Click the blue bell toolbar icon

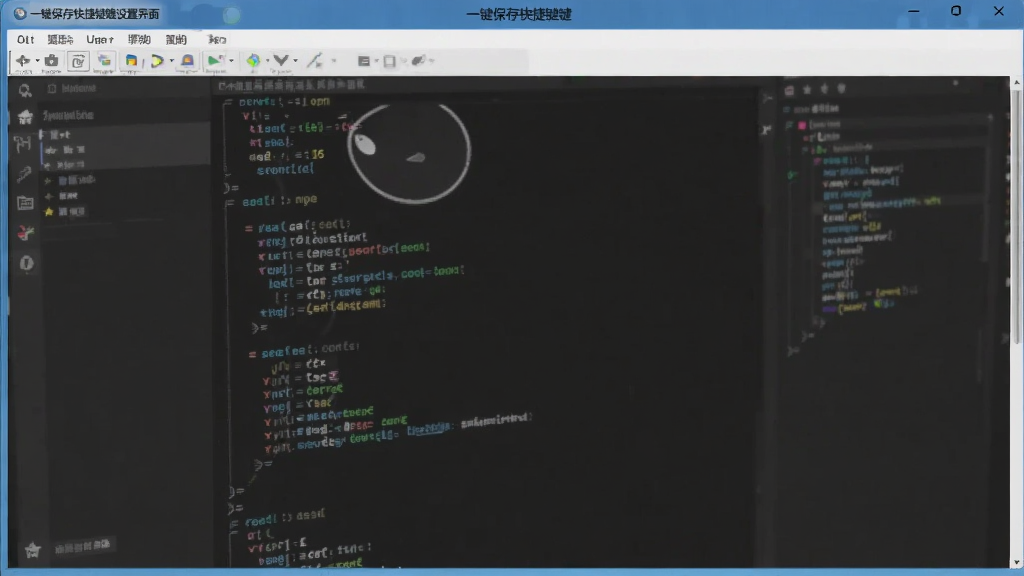click(187, 61)
